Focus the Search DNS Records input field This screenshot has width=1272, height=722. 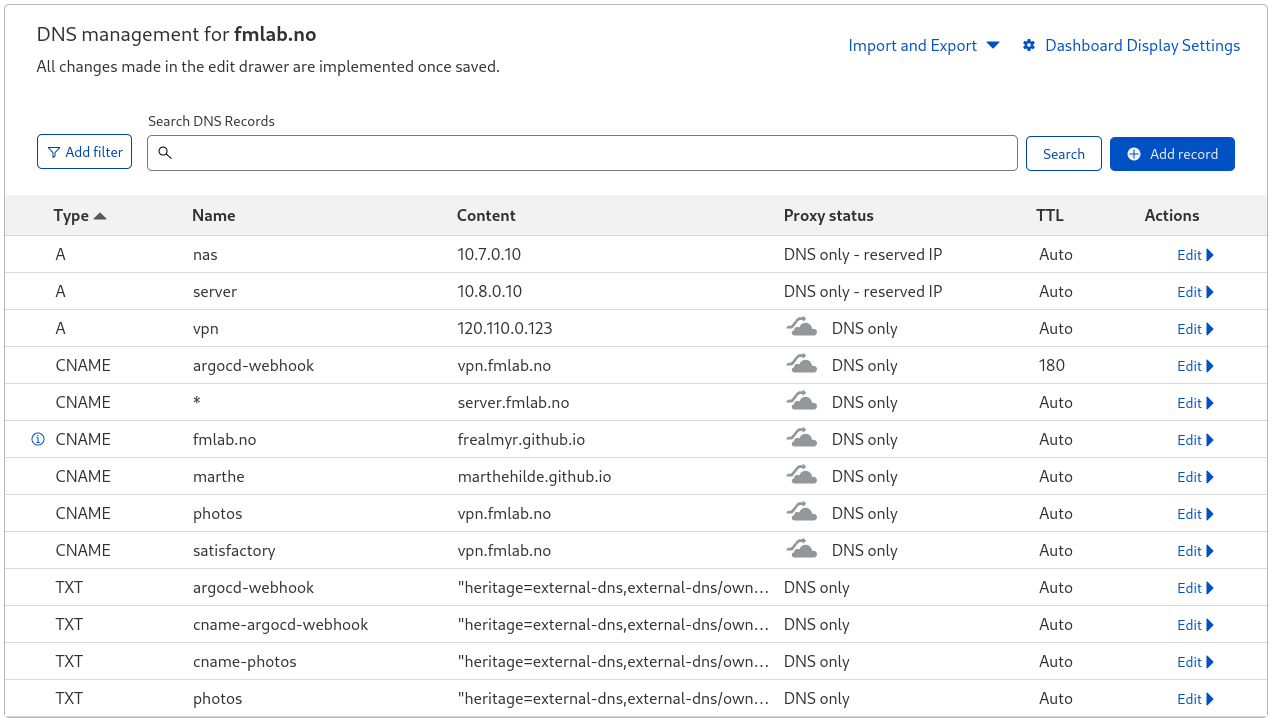click(x=590, y=153)
